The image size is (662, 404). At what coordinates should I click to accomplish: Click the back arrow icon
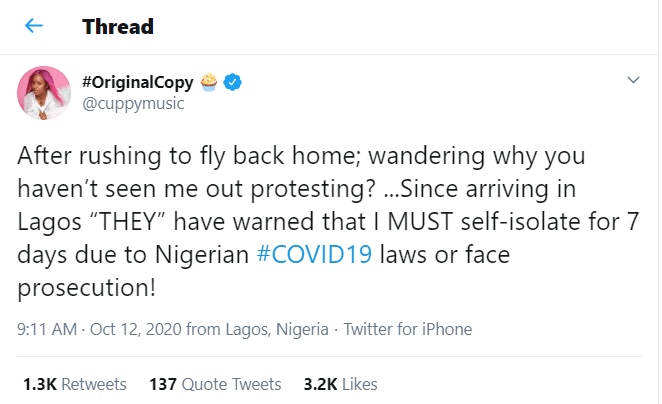33,27
